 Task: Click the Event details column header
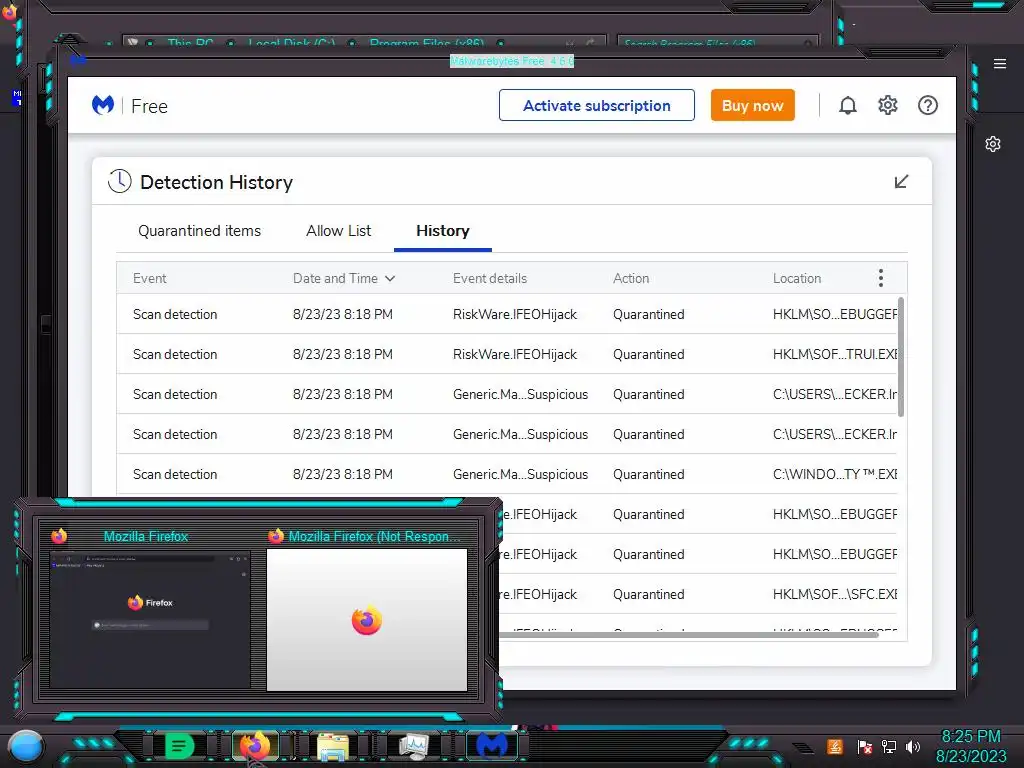click(x=490, y=278)
